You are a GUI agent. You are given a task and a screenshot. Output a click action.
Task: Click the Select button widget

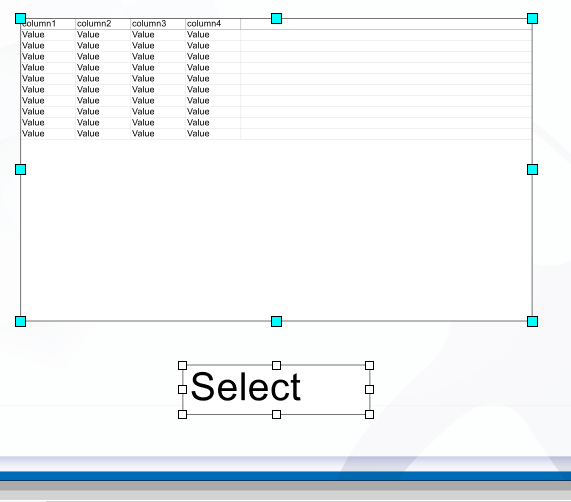276,390
